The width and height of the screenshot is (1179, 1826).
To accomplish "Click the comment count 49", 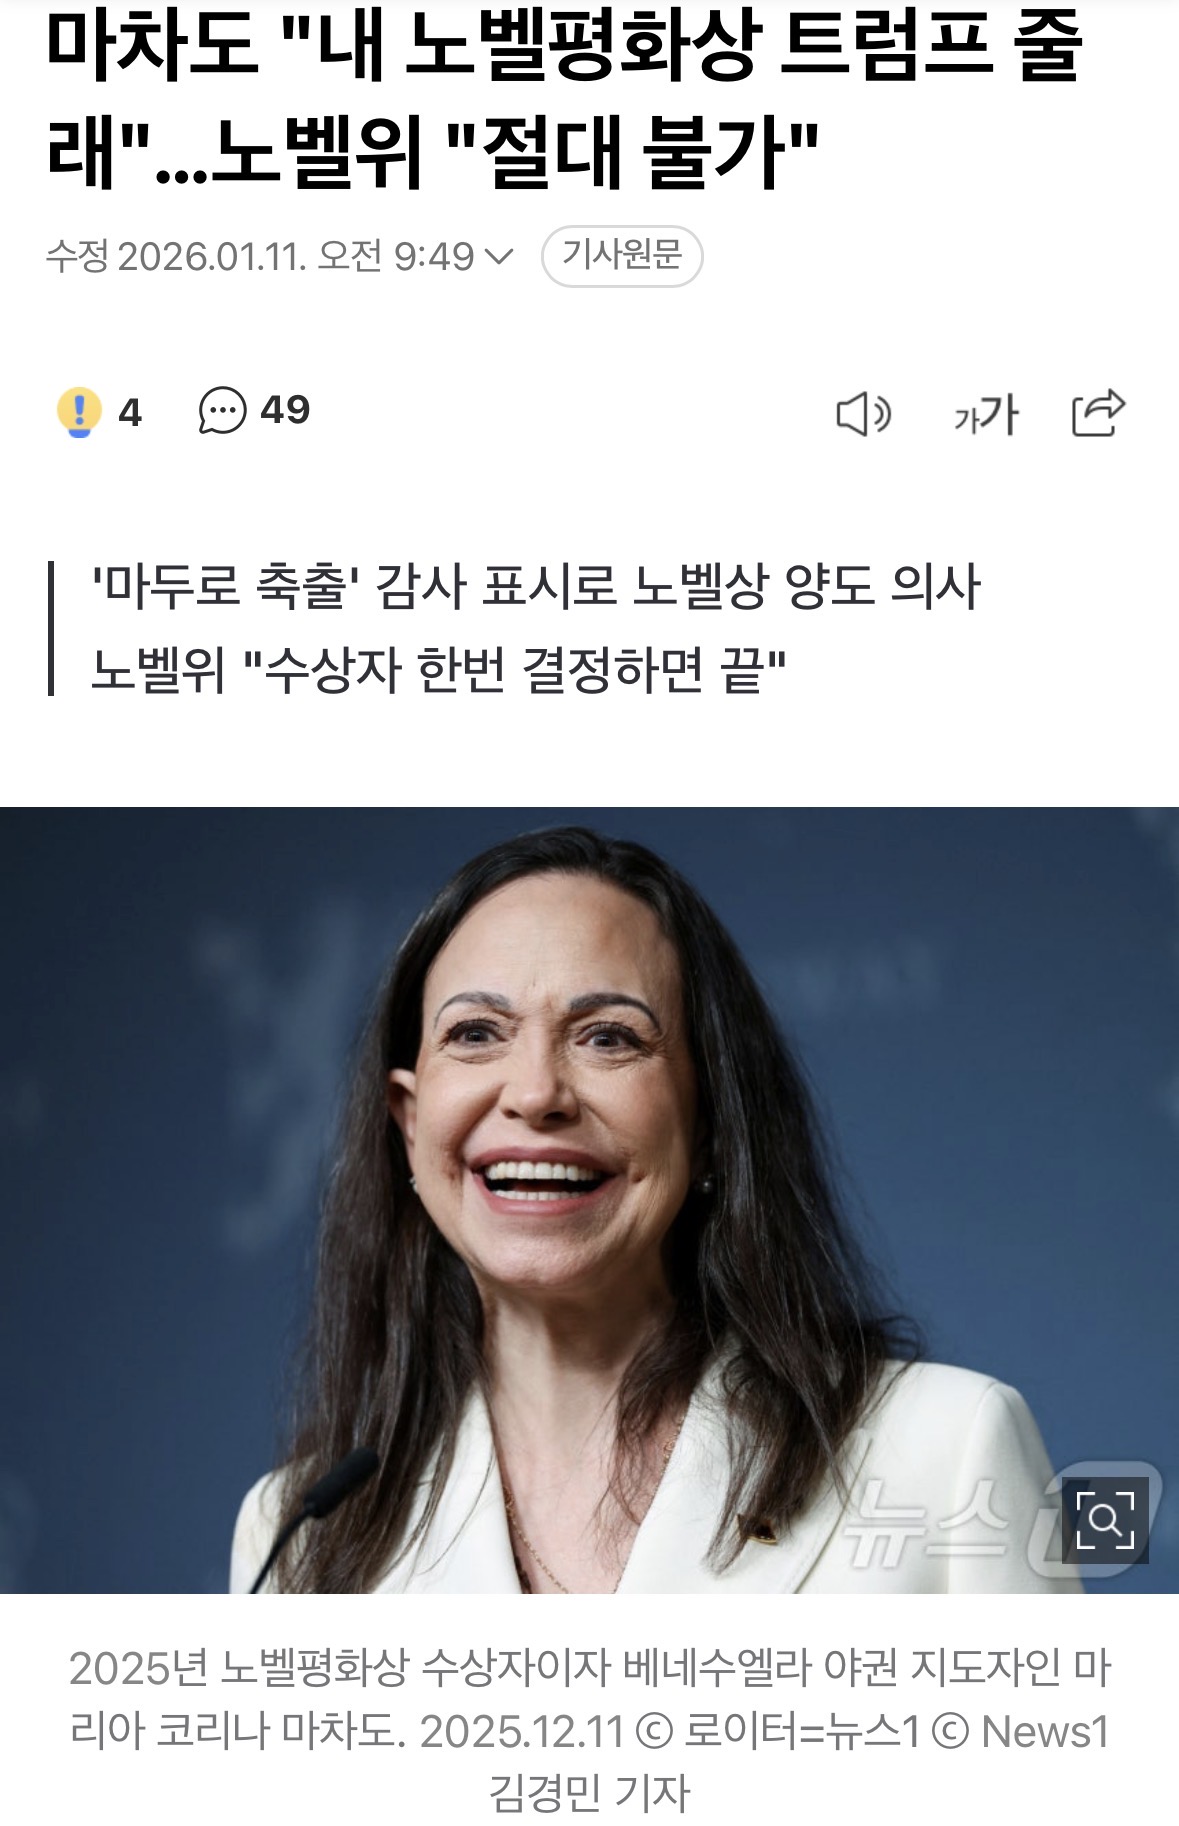I will 285,410.
